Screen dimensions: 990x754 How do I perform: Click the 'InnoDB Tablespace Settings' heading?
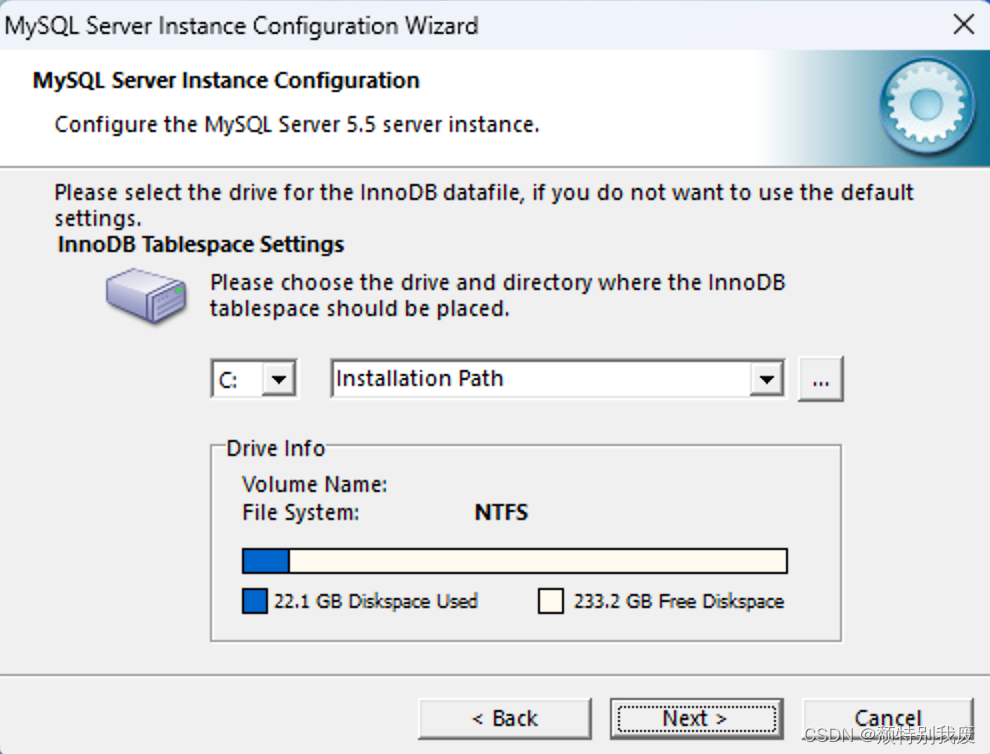pyautogui.click(x=201, y=244)
